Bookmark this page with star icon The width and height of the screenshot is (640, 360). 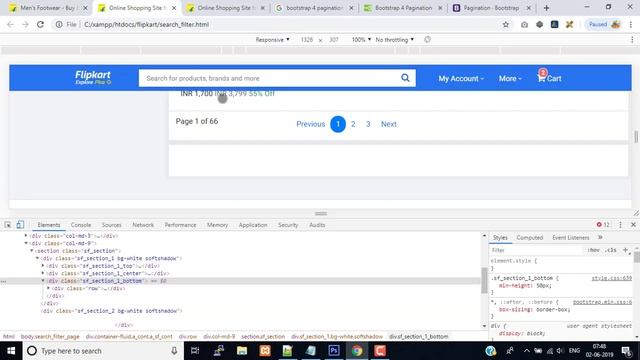506,24
